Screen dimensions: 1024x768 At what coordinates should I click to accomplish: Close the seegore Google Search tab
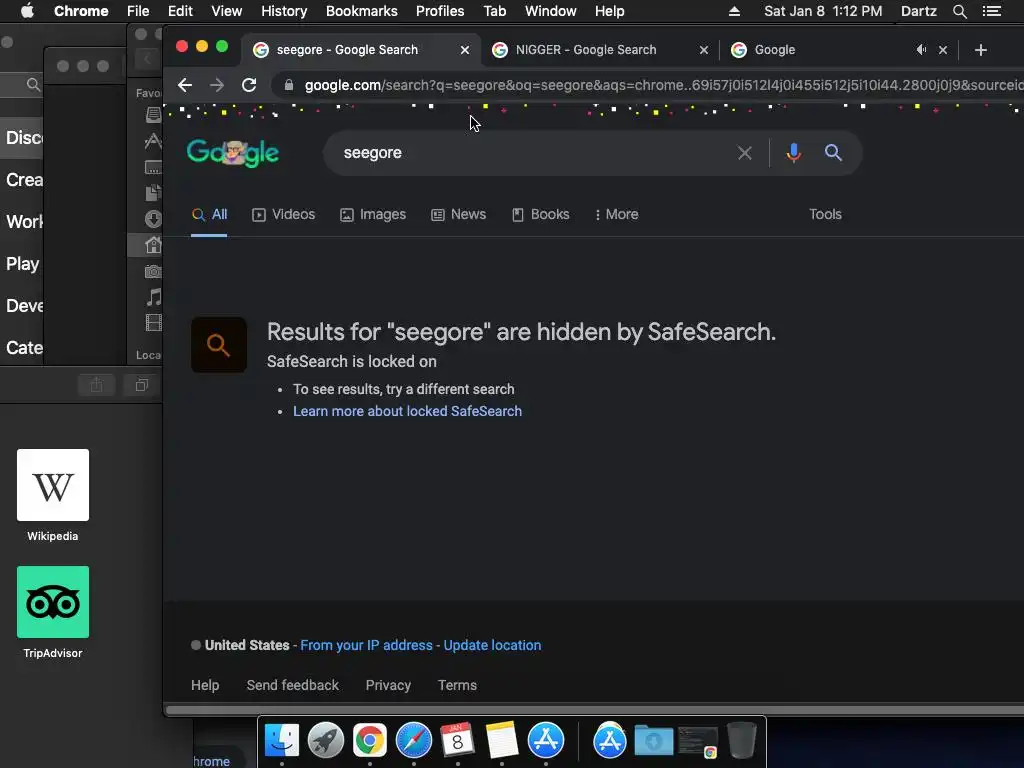click(464, 50)
